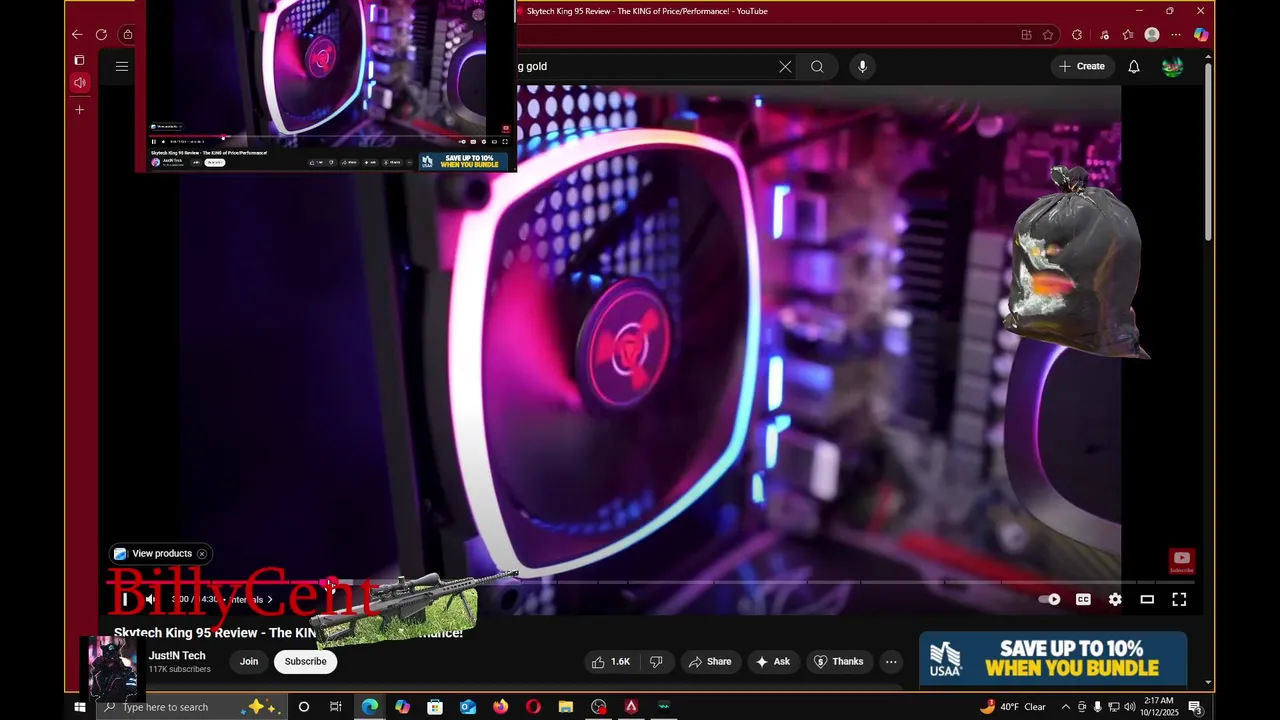Image resolution: width=1280 pixels, height=720 pixels.
Task: Open the YouTube hamburger guide menu
Action: (x=122, y=67)
